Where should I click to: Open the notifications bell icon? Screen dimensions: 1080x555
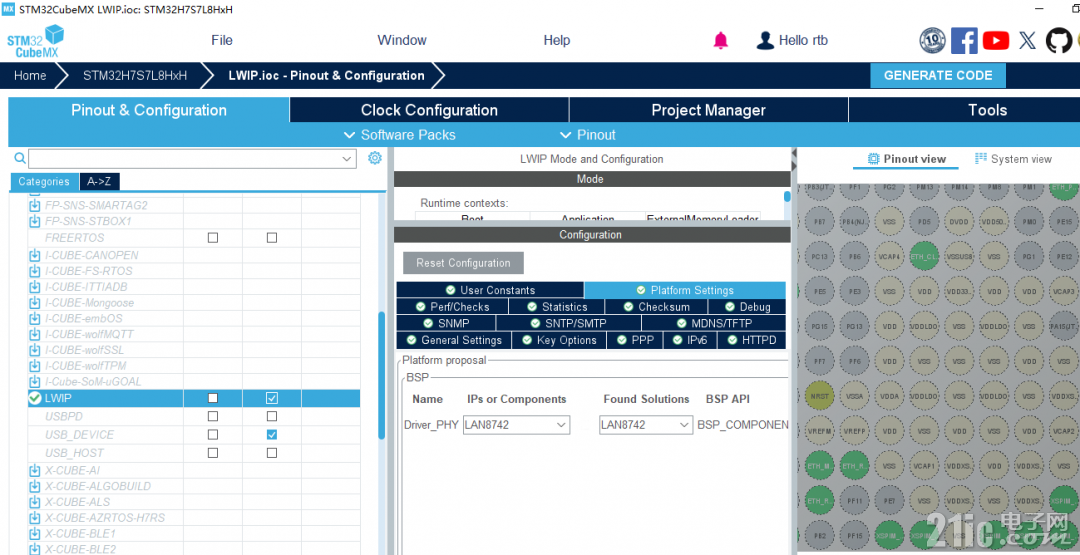pyautogui.click(x=720, y=41)
